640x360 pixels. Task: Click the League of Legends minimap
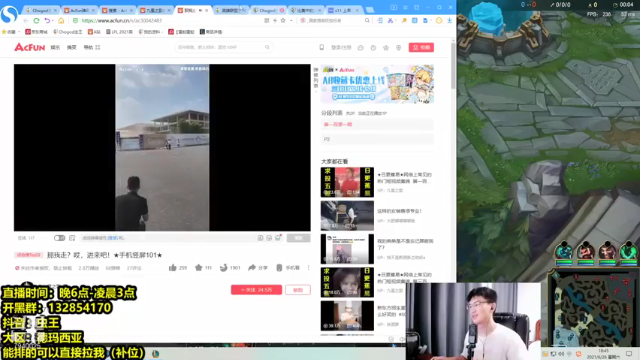point(592,310)
